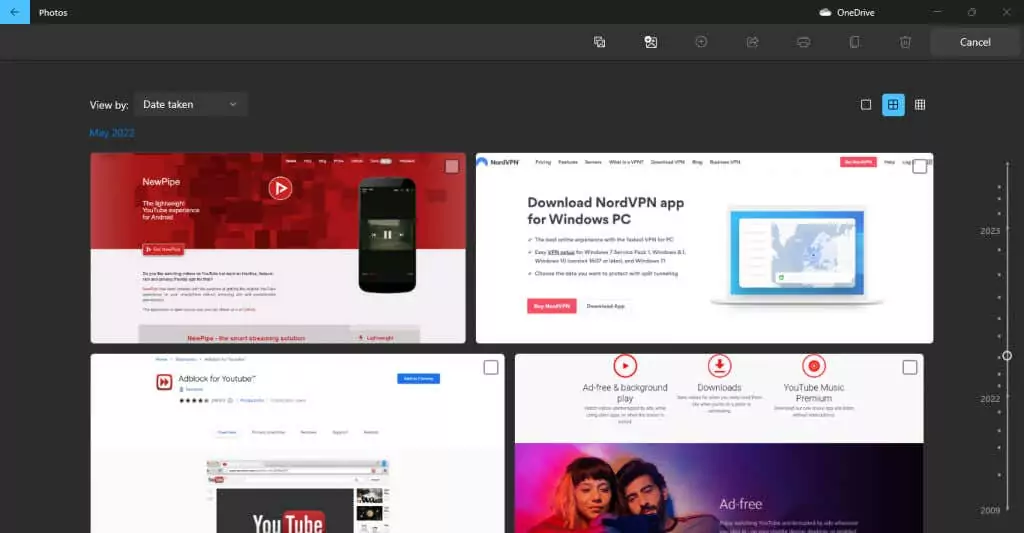Switch to small grid view

coord(920,105)
